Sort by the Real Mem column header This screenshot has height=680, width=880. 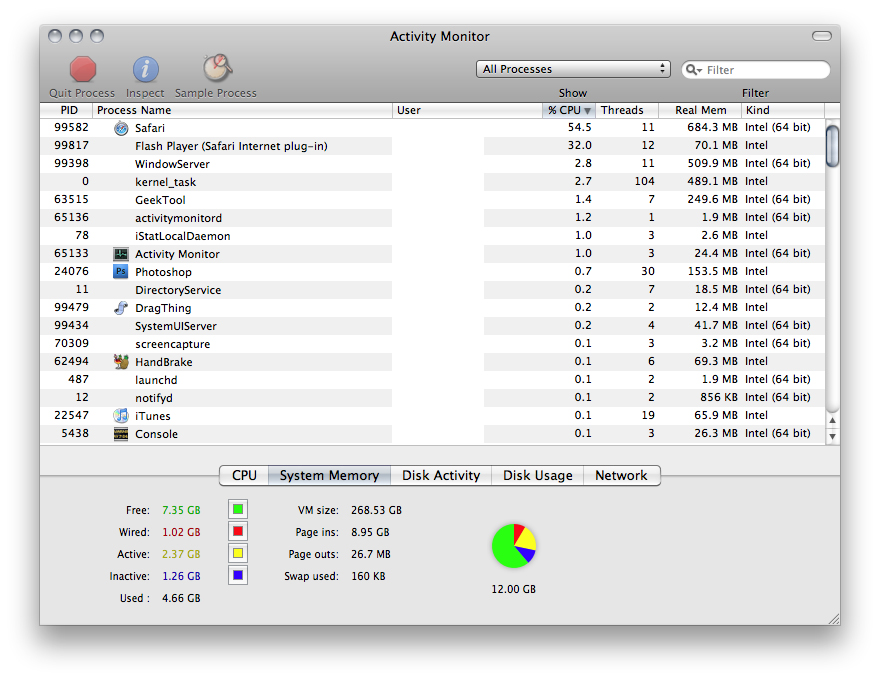click(x=700, y=110)
